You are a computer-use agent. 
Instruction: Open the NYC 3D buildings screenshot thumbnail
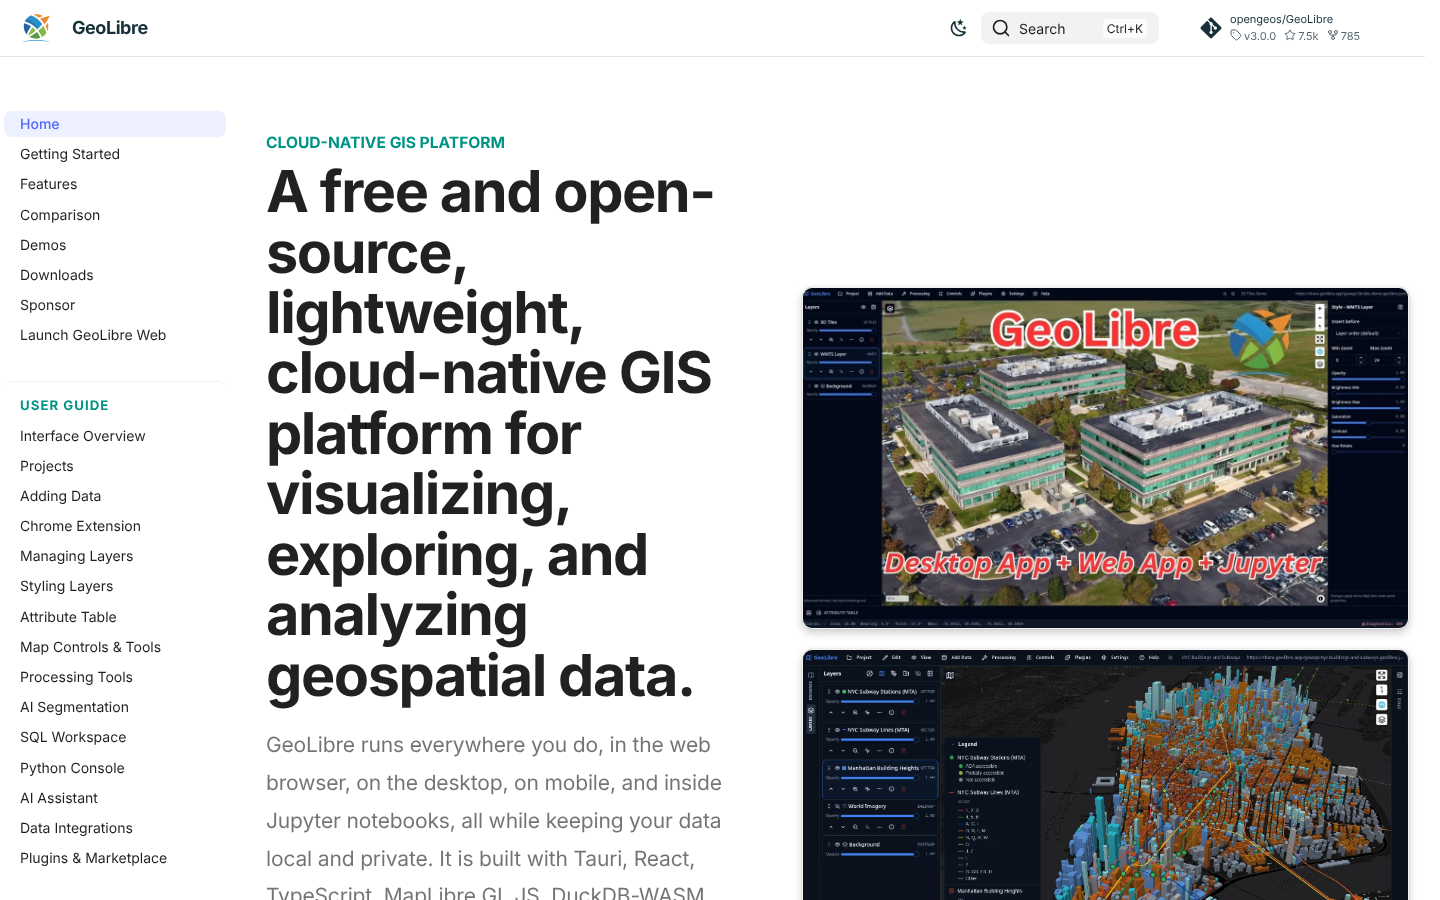point(1105,775)
